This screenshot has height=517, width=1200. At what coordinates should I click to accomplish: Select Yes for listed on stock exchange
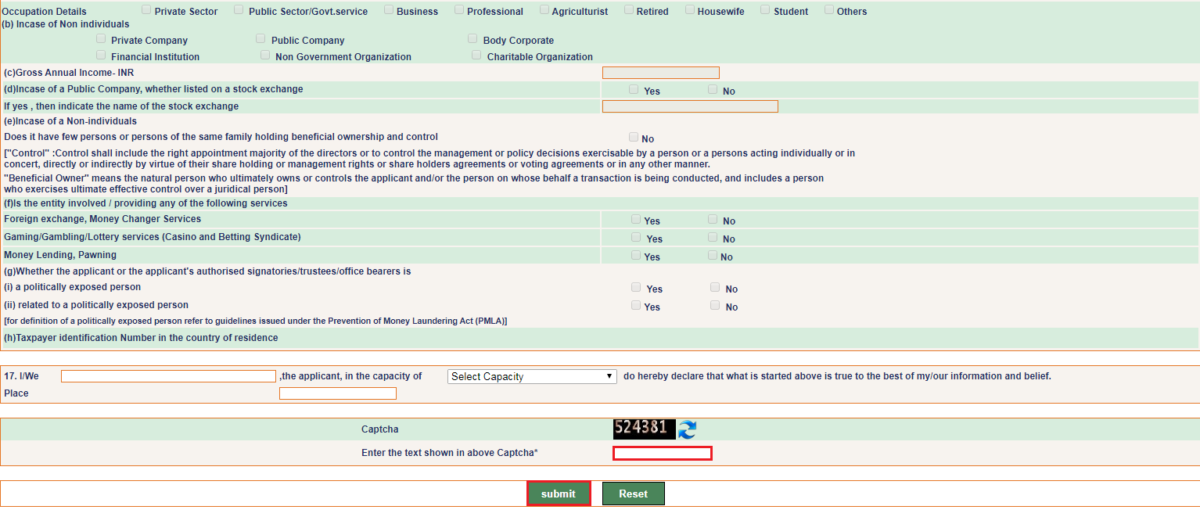pyautogui.click(x=635, y=89)
